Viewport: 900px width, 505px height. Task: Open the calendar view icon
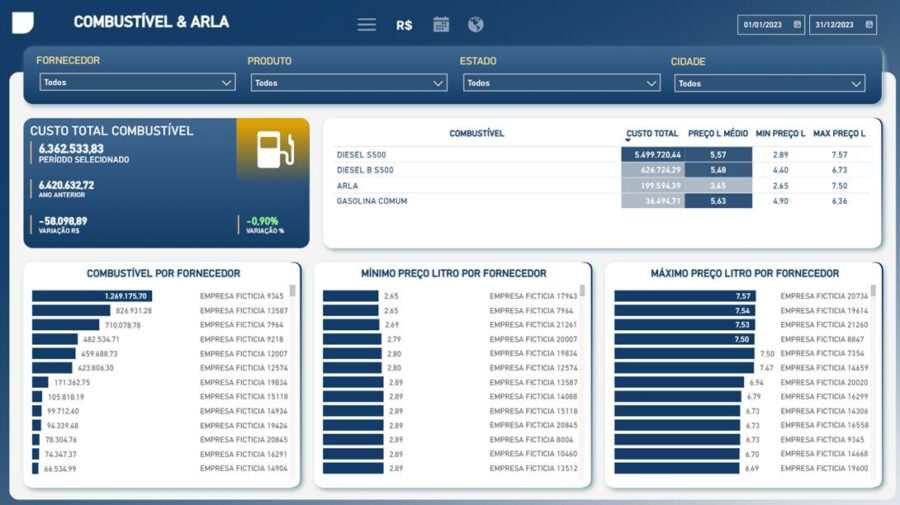click(x=441, y=25)
